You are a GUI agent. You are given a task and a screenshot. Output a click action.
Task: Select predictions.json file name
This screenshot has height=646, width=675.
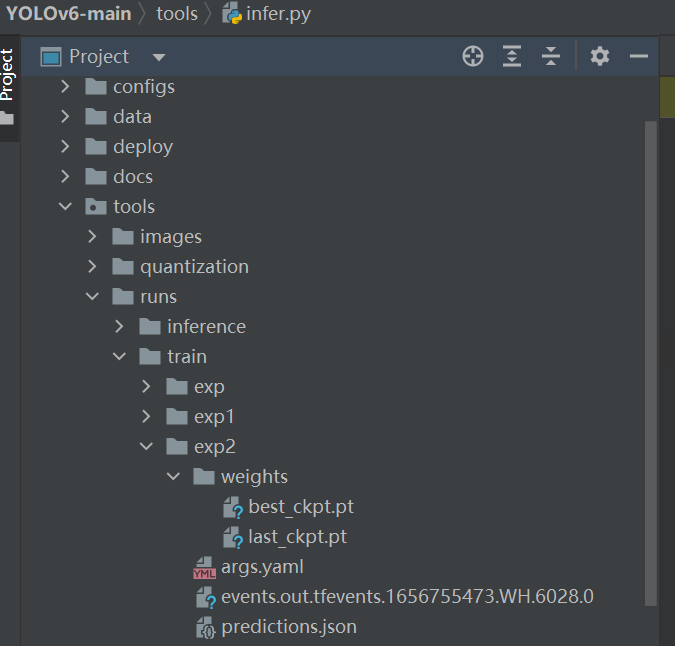[x=289, y=627]
